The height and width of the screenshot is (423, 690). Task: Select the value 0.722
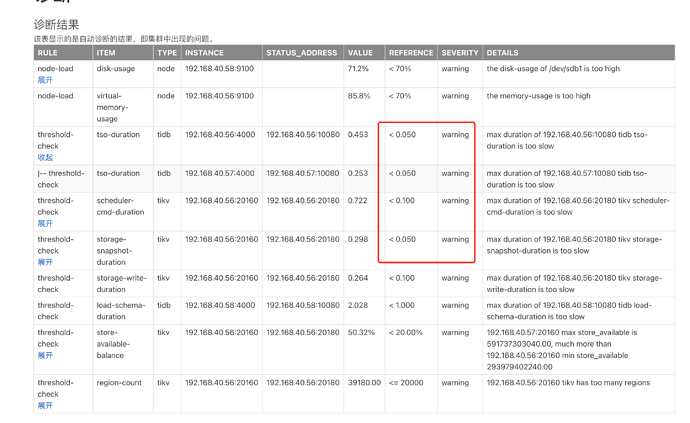point(358,201)
